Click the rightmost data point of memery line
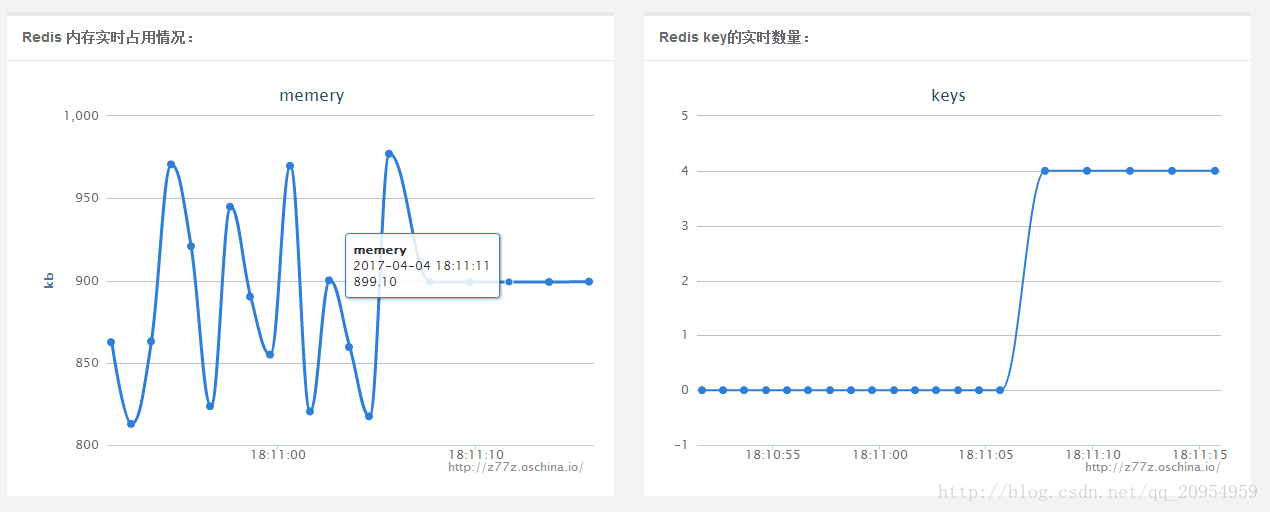Image resolution: width=1270 pixels, height=512 pixels. pyautogui.click(x=589, y=282)
